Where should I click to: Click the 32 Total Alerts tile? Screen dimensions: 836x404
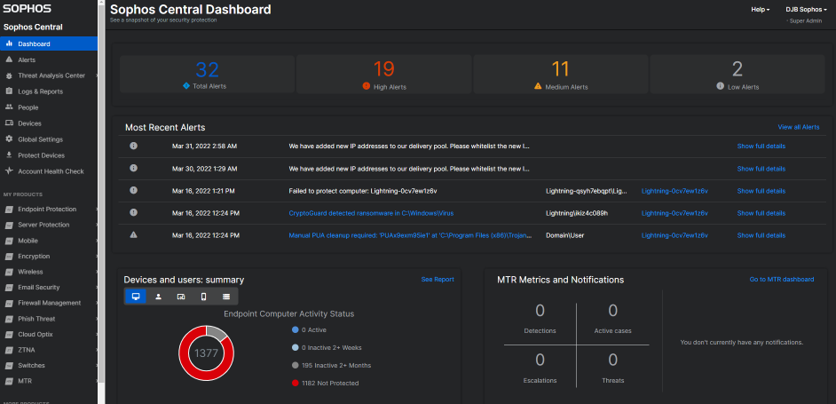(207, 74)
